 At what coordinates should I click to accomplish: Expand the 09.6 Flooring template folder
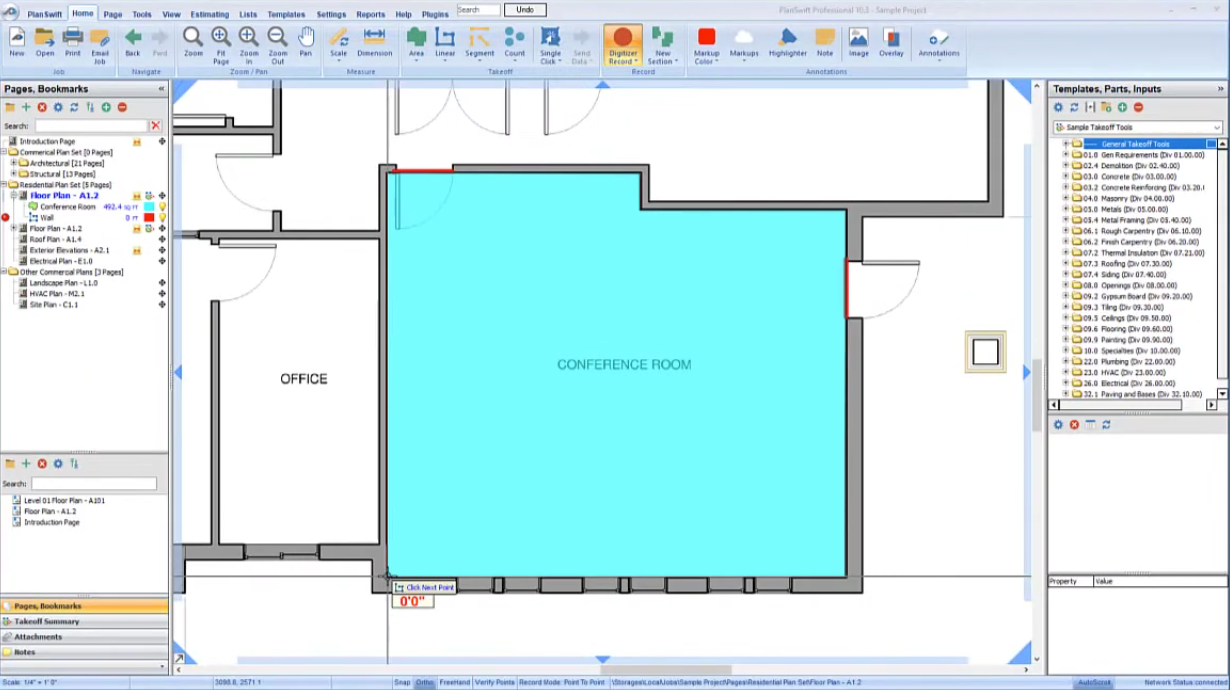tap(1066, 329)
